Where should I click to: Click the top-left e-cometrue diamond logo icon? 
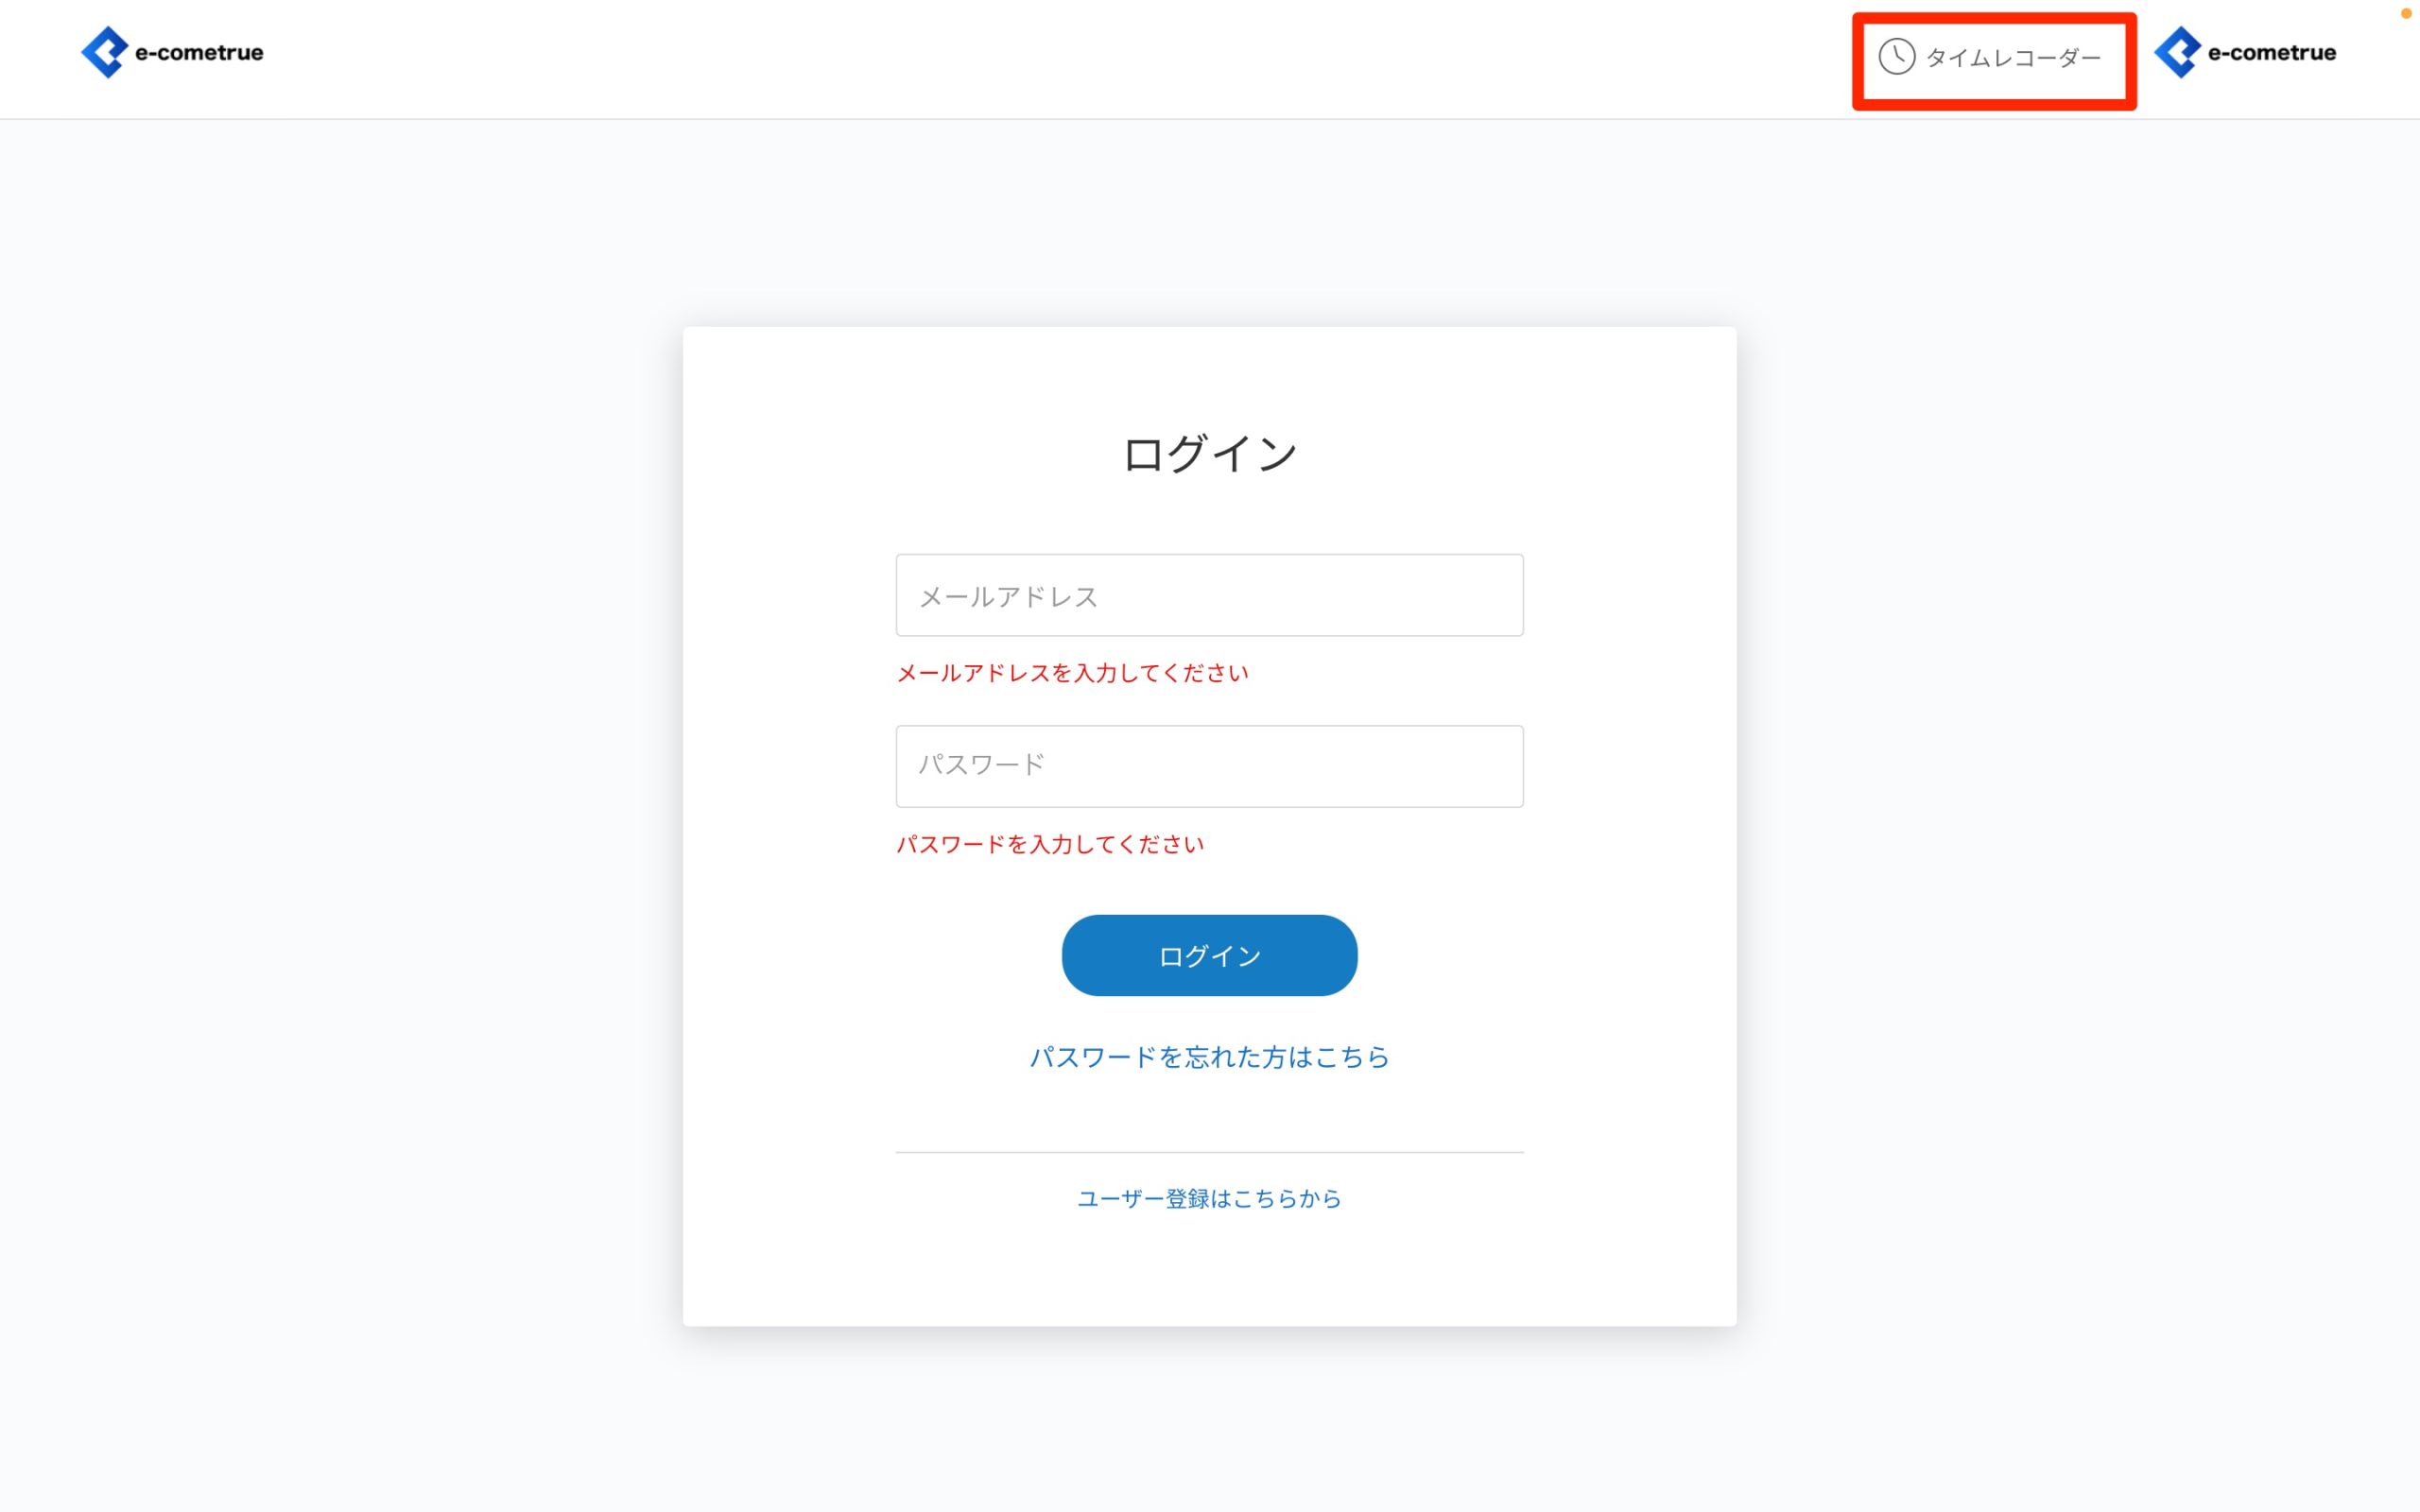tap(104, 52)
